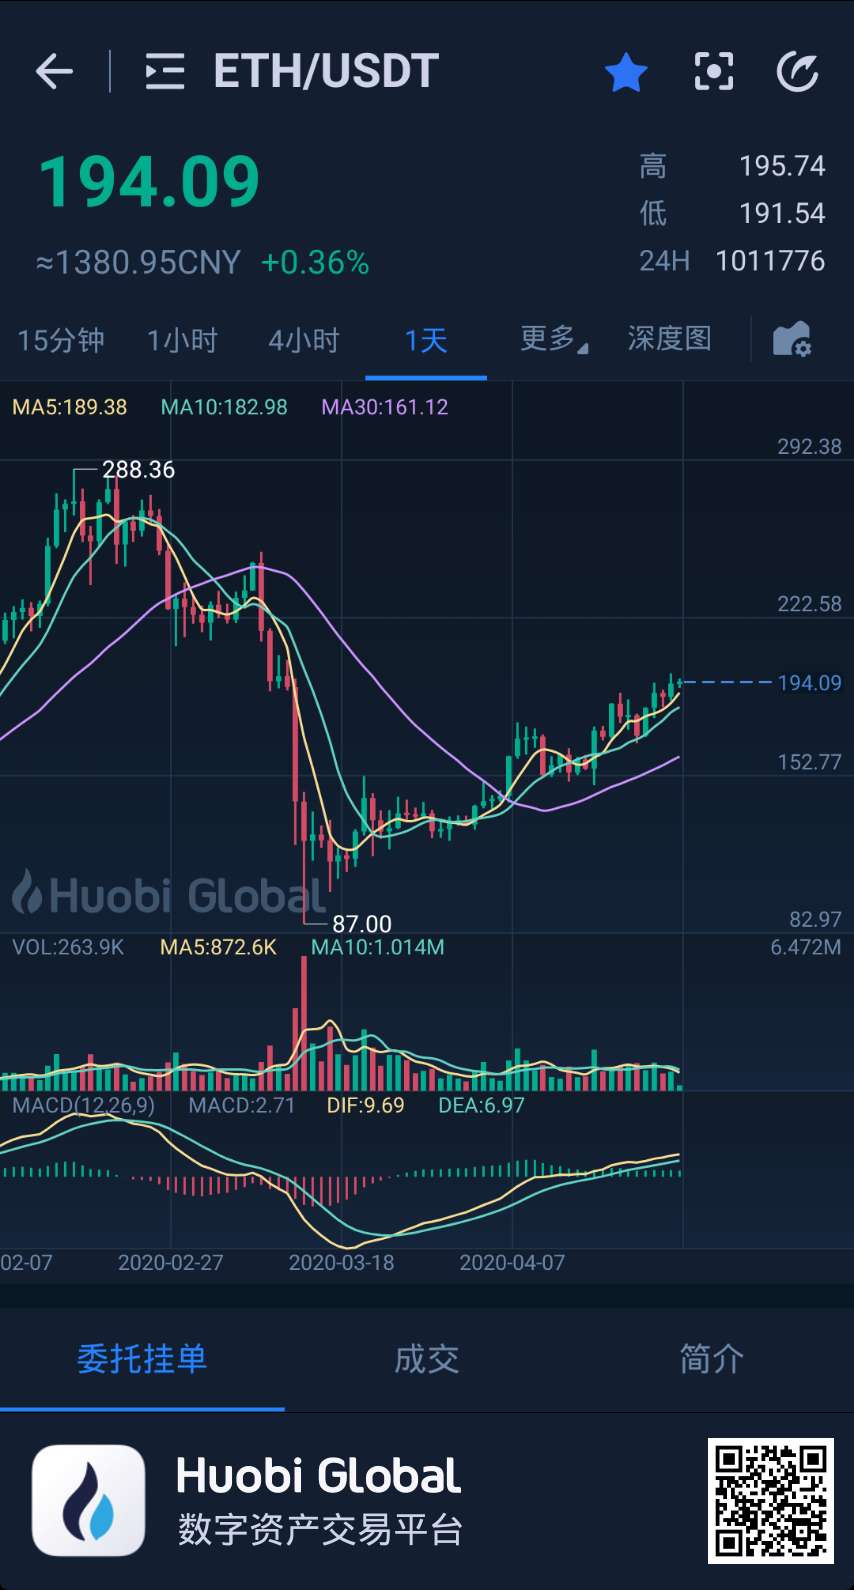Tap the share icon at top right
This screenshot has width=854, height=1590.
[x=798, y=72]
